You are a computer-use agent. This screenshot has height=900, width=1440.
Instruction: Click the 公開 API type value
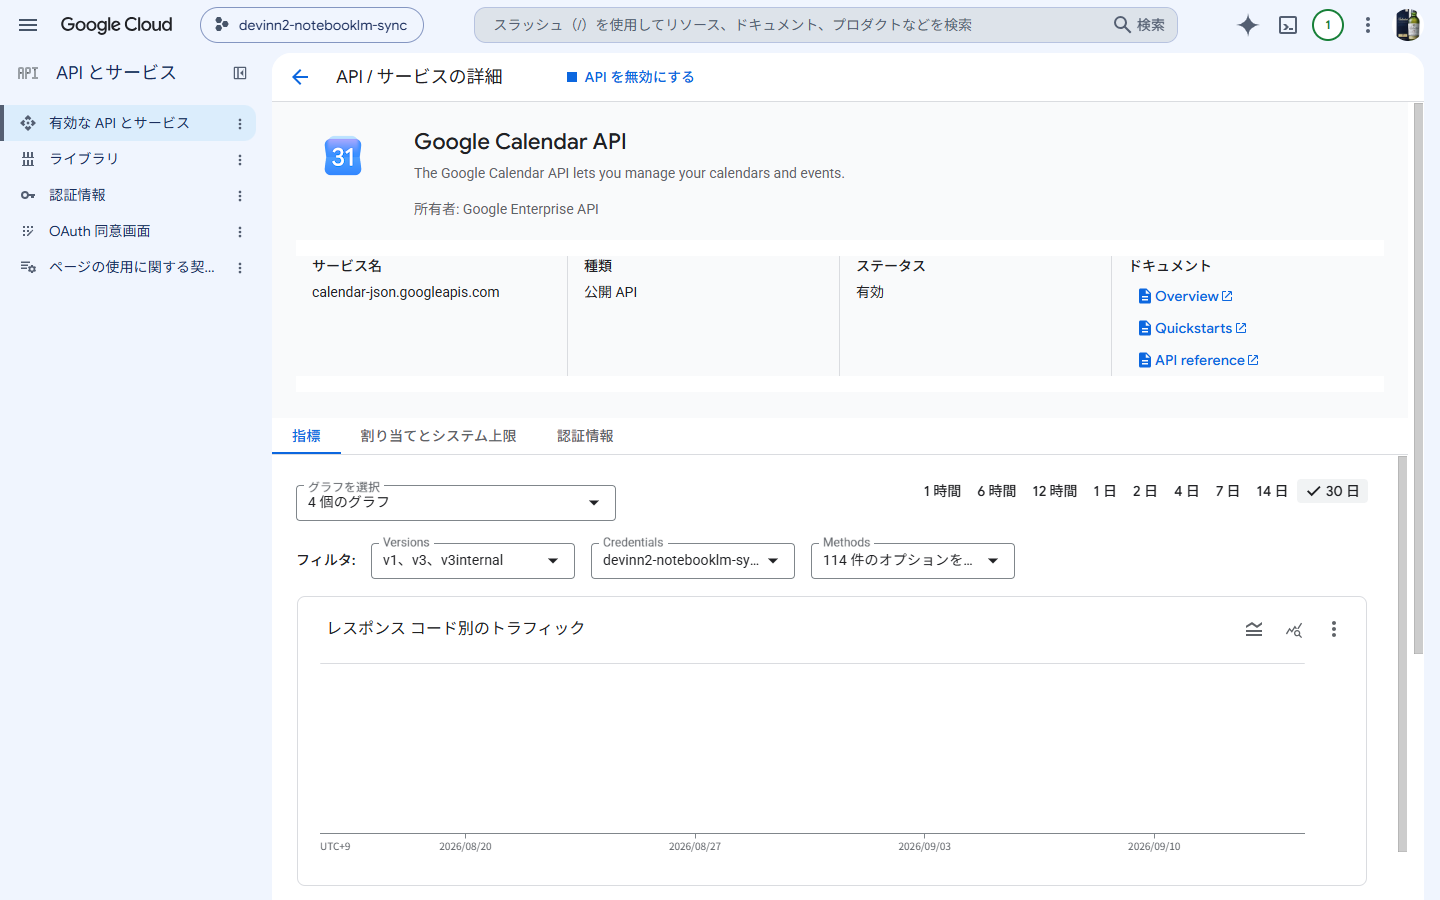(610, 292)
